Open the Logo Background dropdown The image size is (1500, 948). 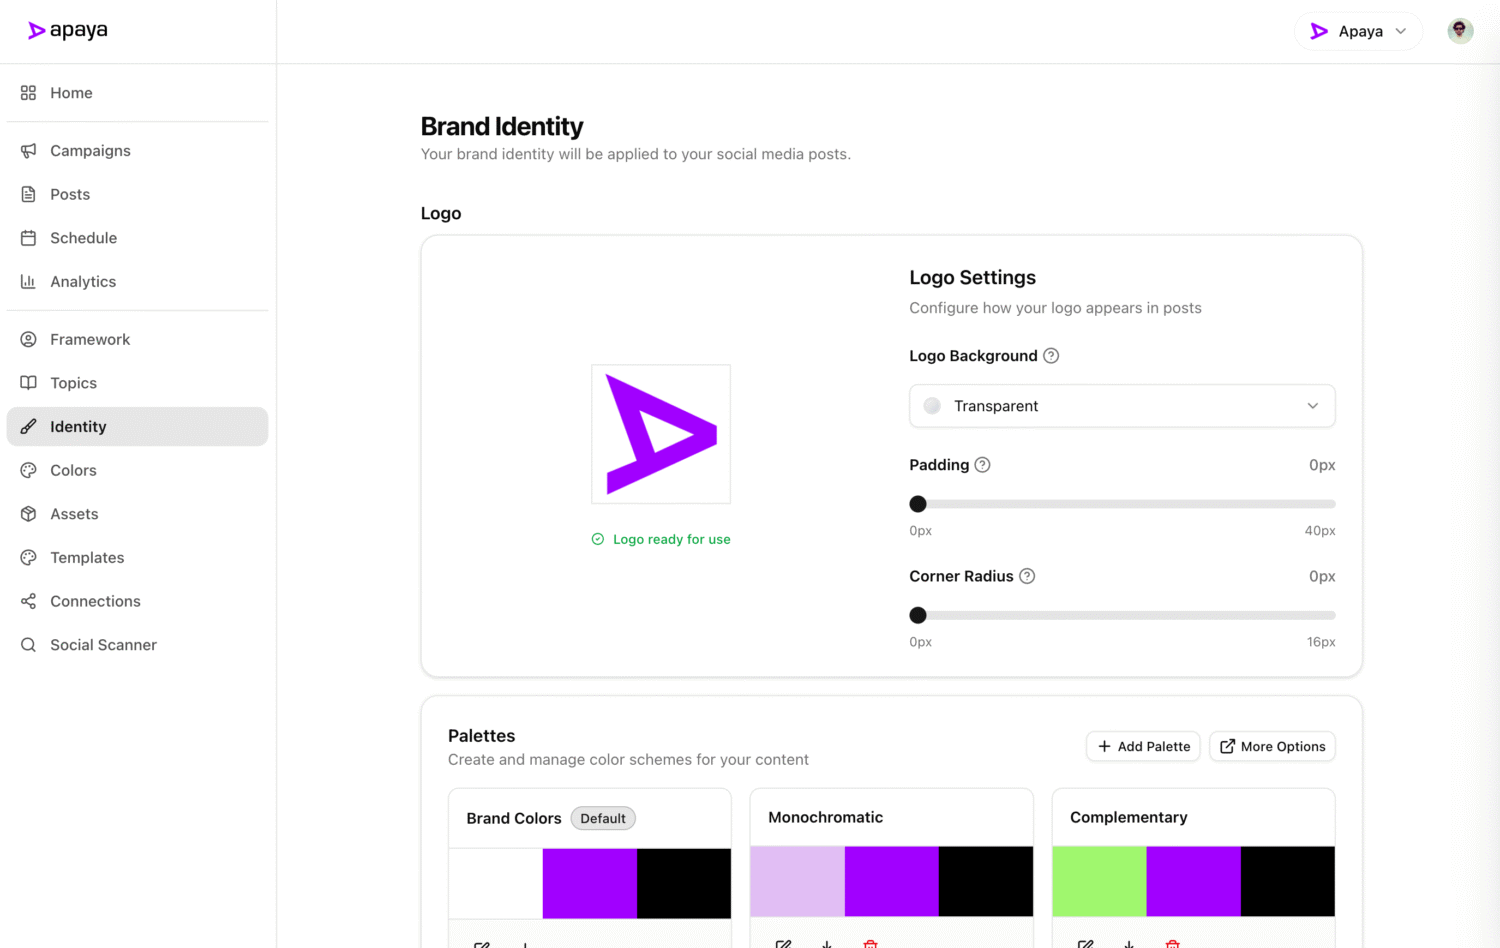(x=1121, y=406)
